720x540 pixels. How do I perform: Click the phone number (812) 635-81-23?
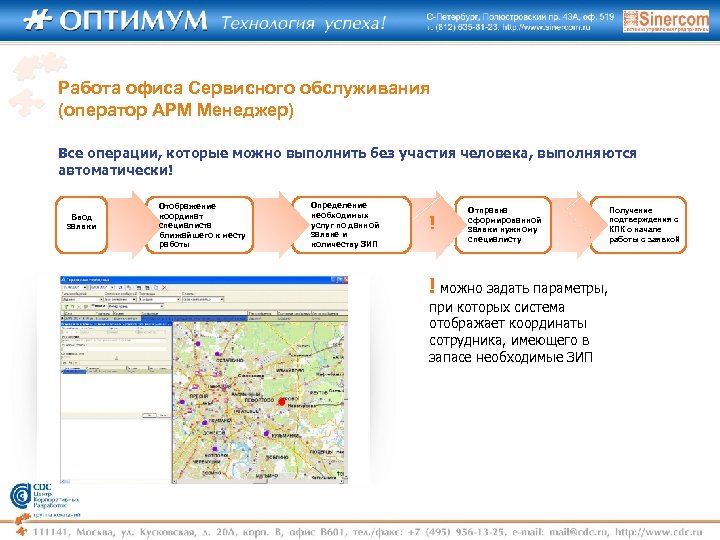tap(467, 27)
